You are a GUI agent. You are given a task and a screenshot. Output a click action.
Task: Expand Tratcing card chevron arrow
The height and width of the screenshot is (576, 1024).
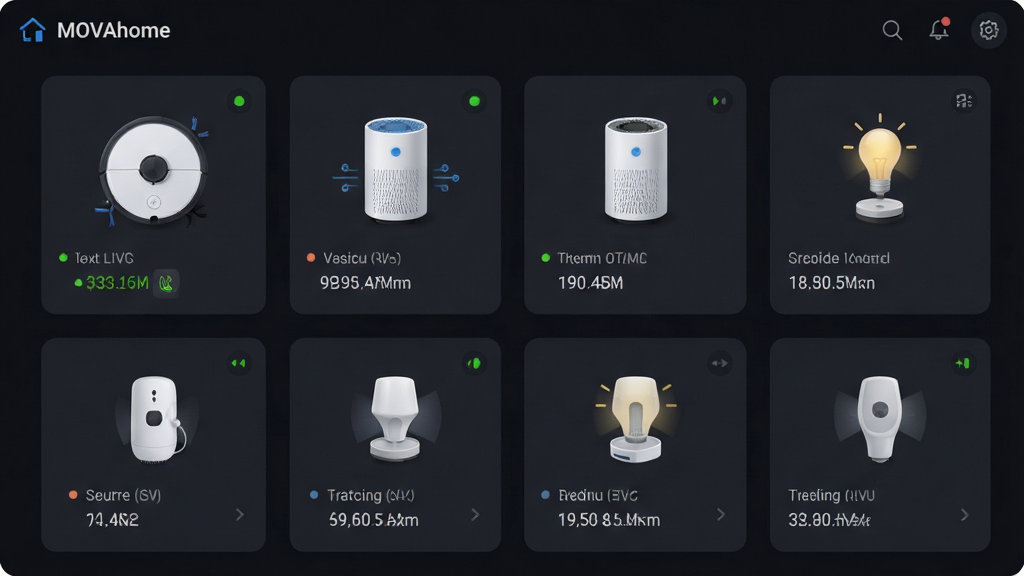[x=475, y=515]
